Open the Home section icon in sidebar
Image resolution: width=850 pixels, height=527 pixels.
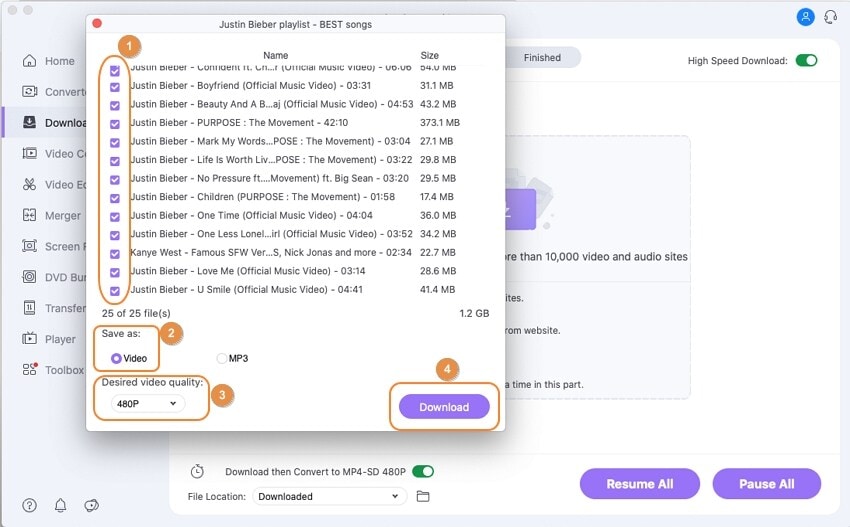point(29,61)
